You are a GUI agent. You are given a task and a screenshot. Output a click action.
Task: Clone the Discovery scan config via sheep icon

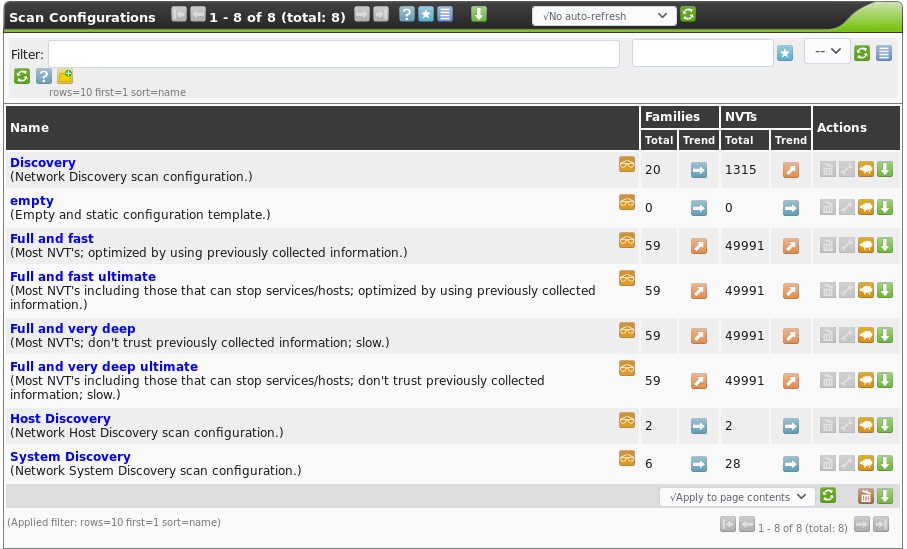click(x=866, y=169)
